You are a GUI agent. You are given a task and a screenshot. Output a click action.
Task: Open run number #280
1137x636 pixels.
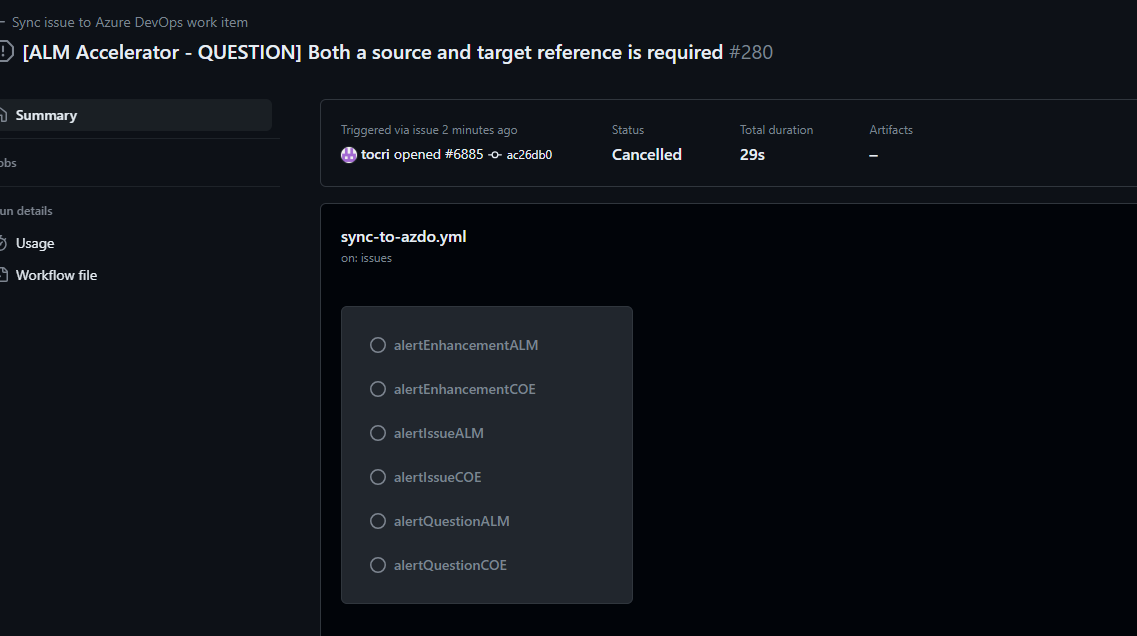(753, 52)
